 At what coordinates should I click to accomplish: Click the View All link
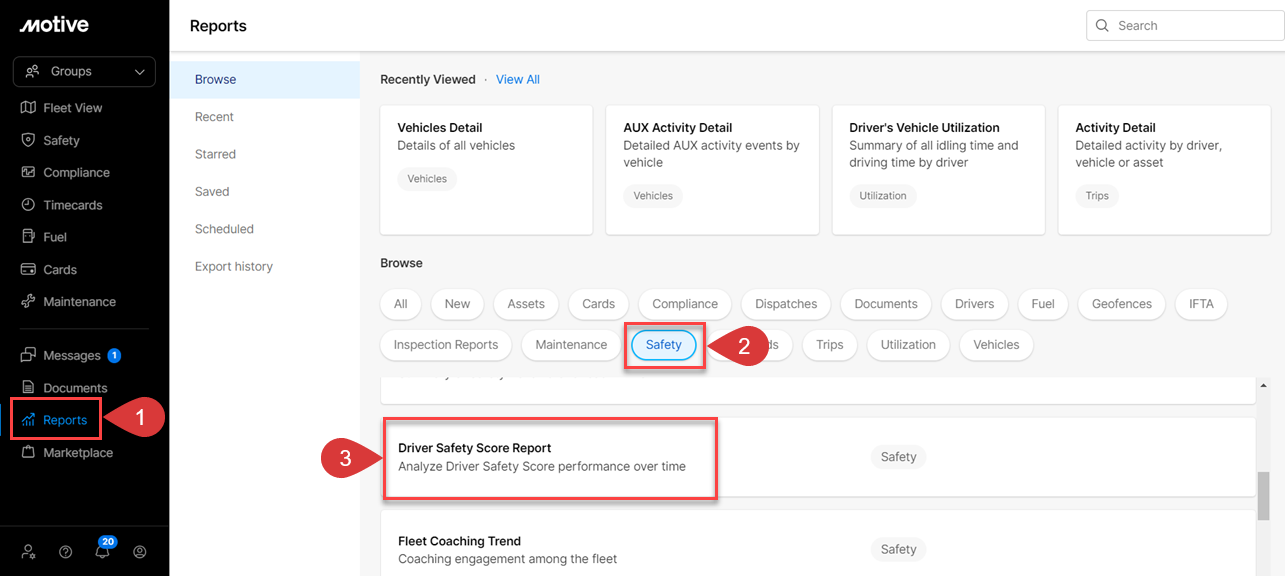(x=517, y=79)
